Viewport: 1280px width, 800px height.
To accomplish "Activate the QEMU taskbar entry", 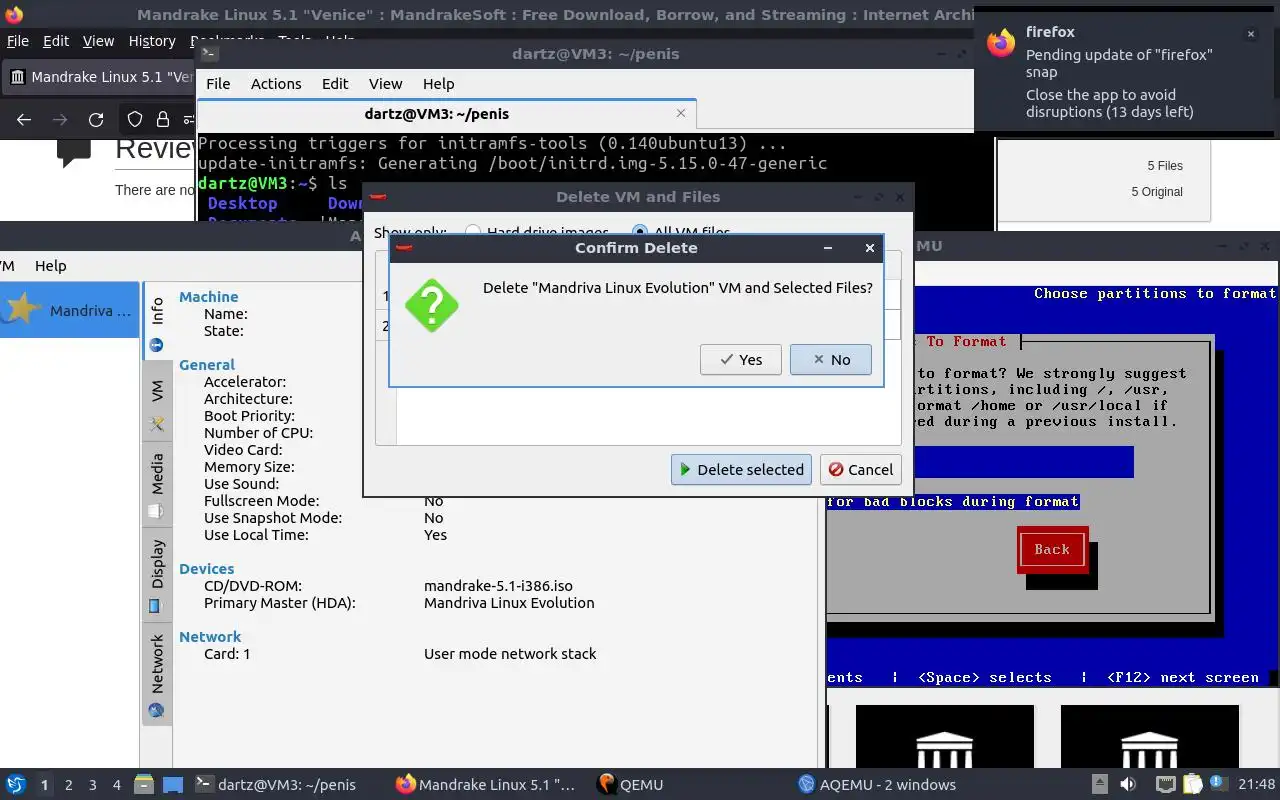I will pos(630,785).
